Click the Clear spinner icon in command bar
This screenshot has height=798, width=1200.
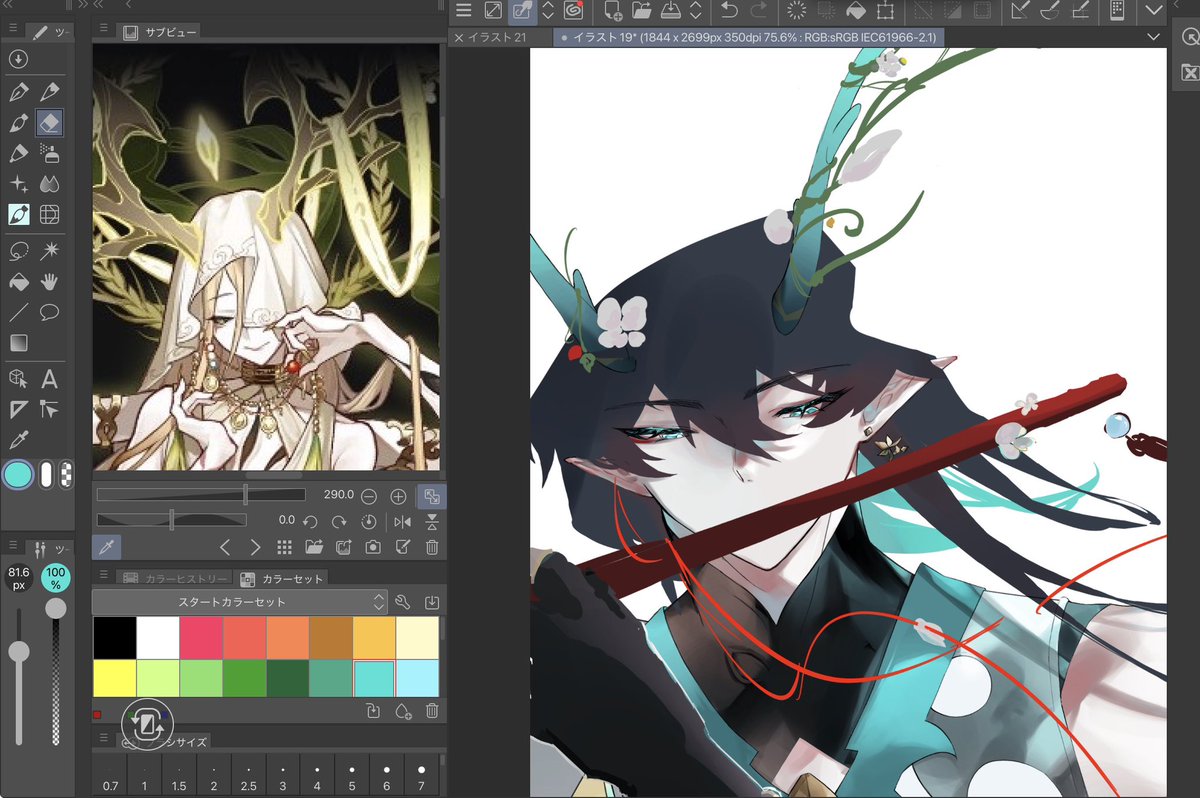pos(797,11)
